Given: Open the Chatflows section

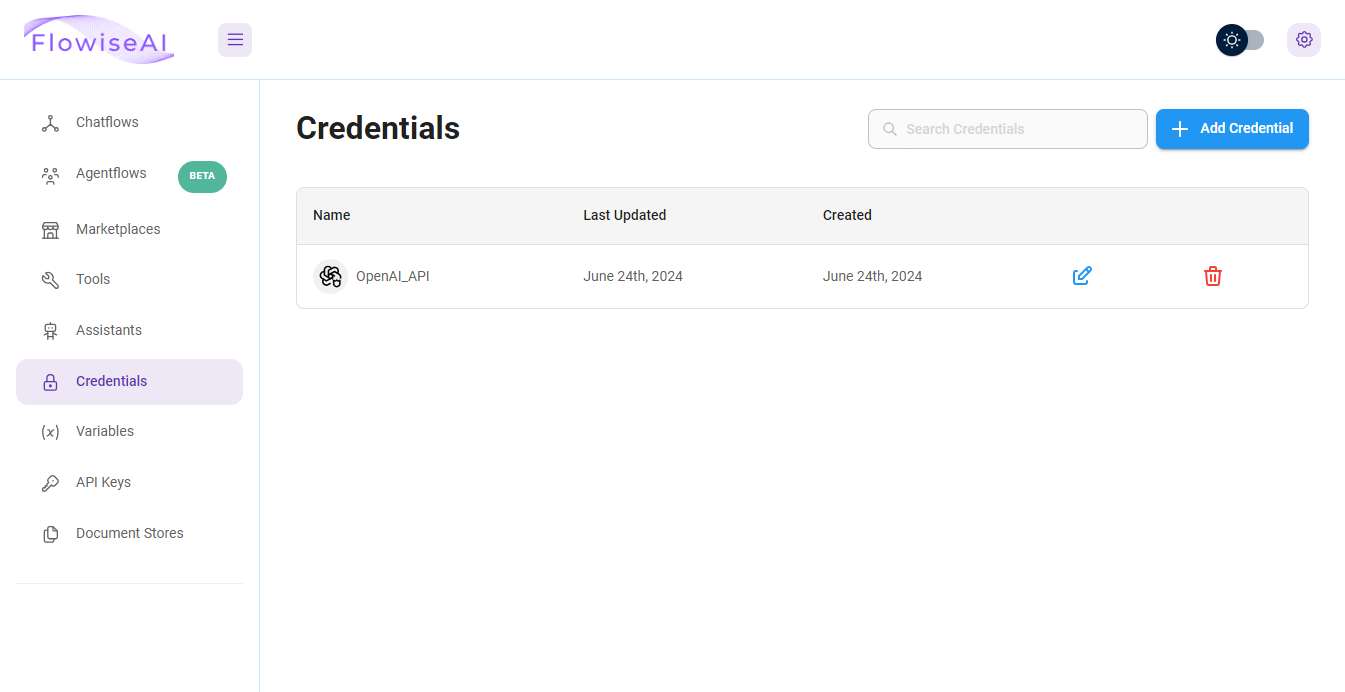Looking at the screenshot, I should (x=129, y=123).
